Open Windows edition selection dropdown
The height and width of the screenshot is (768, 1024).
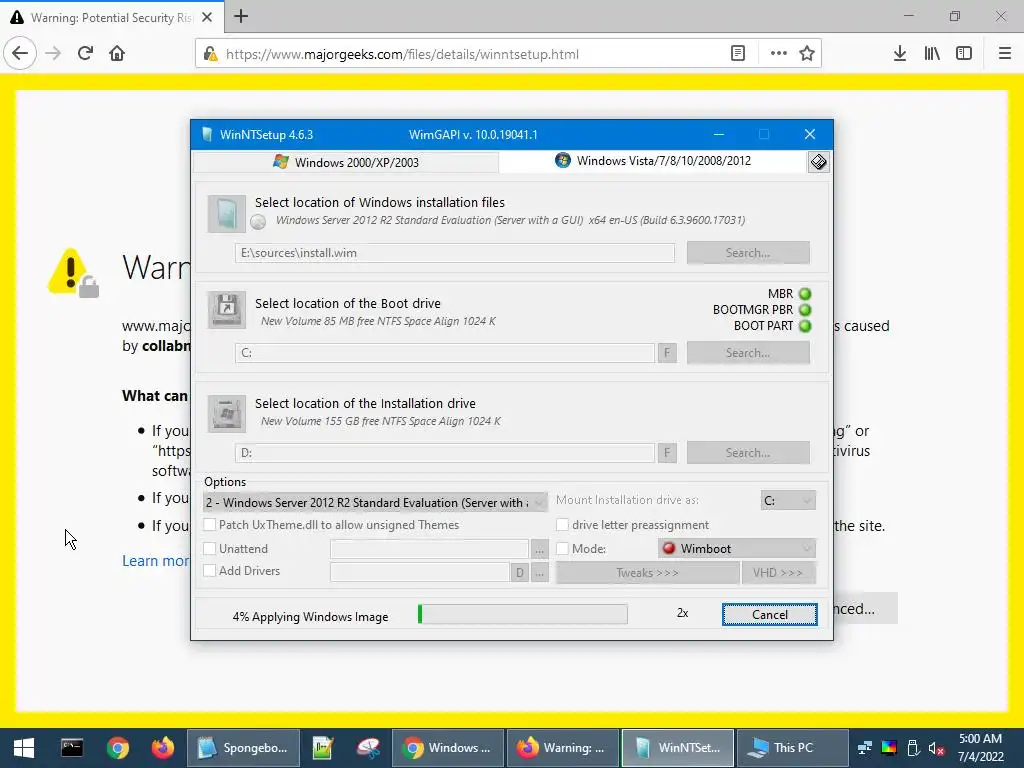click(x=375, y=502)
